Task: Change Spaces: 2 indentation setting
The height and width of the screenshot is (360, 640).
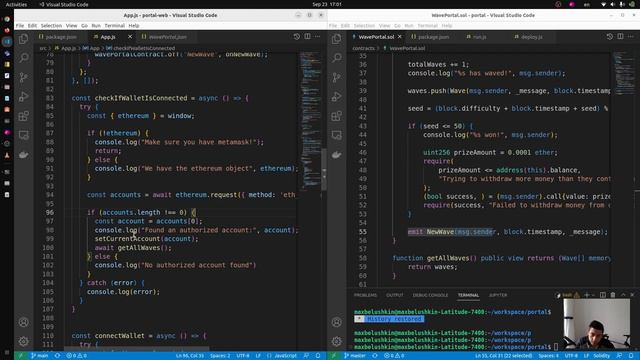Action: click(x=220, y=356)
